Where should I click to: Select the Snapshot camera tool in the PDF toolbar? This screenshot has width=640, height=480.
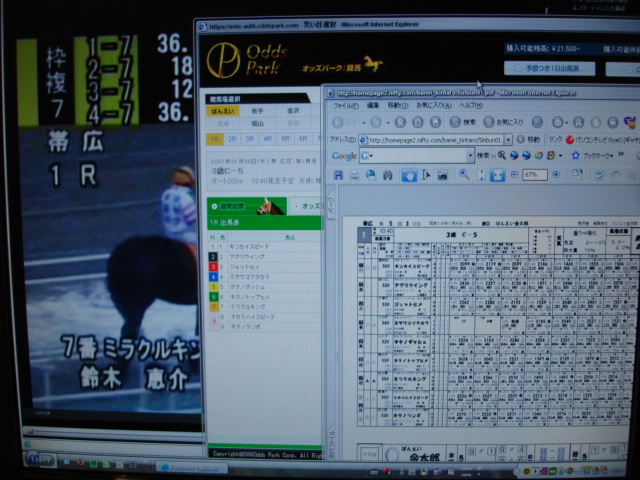coord(442,176)
